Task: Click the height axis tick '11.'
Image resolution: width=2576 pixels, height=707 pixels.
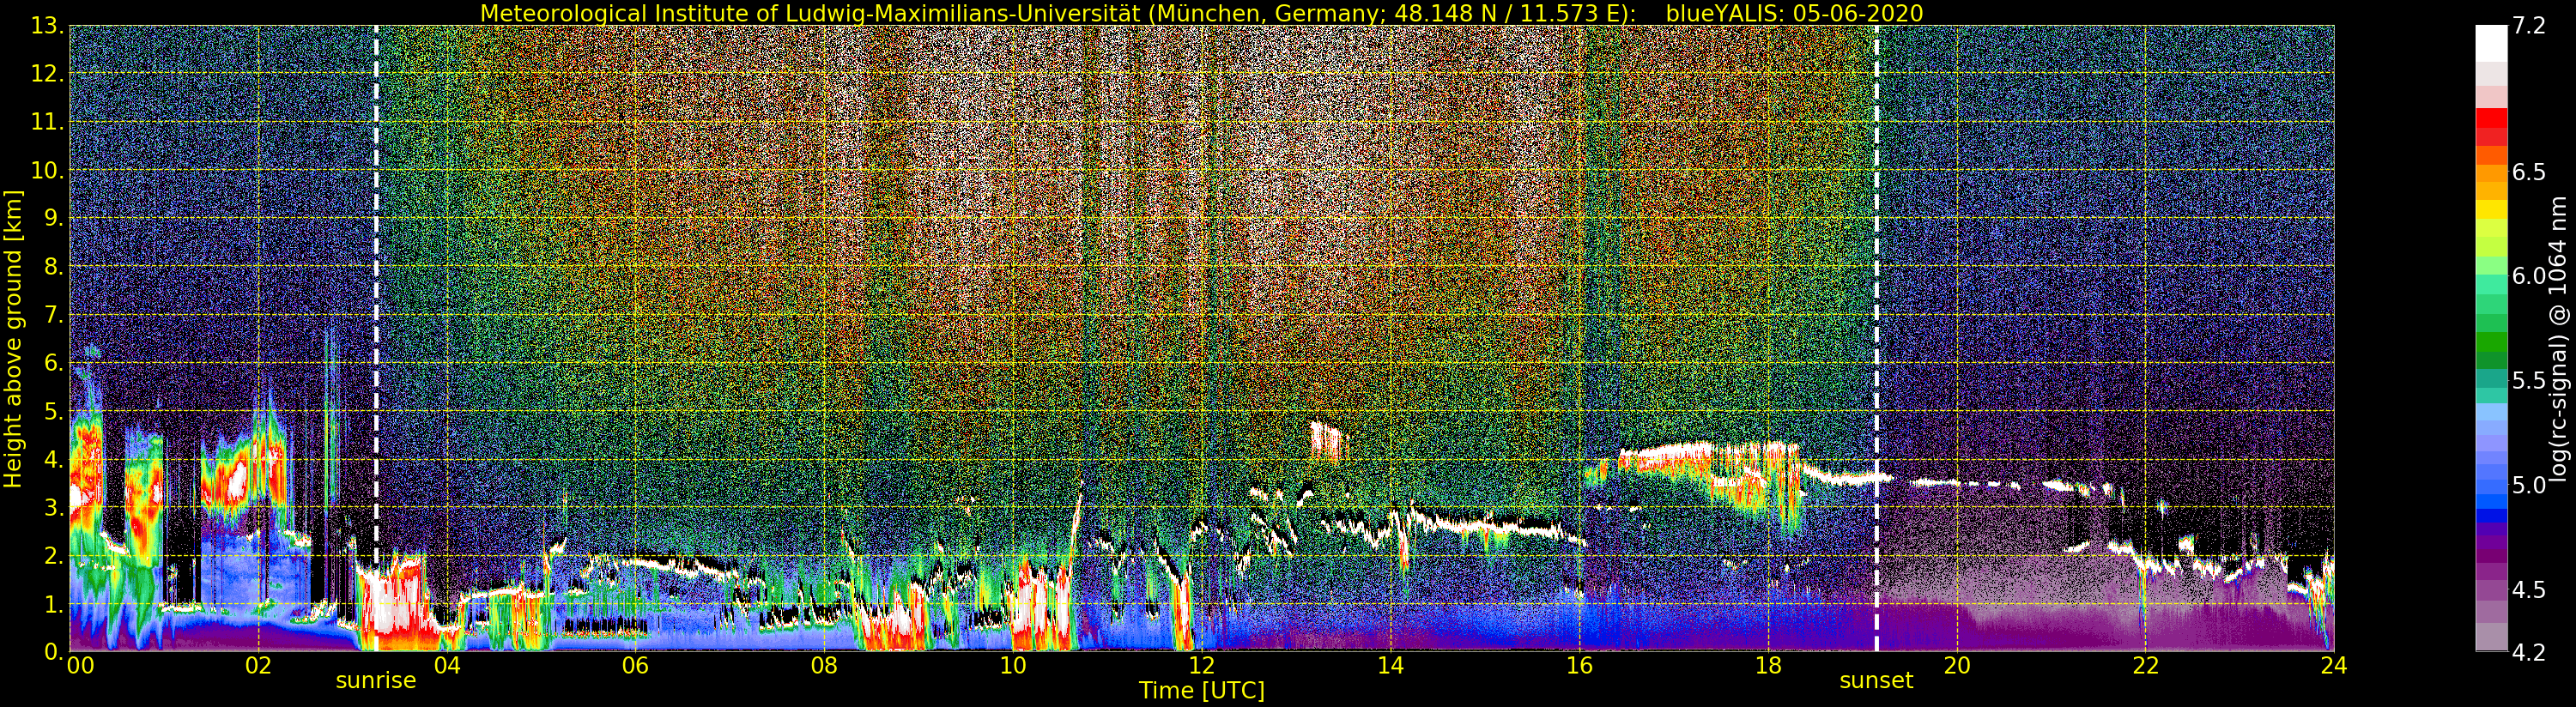Action: pyautogui.click(x=48, y=122)
